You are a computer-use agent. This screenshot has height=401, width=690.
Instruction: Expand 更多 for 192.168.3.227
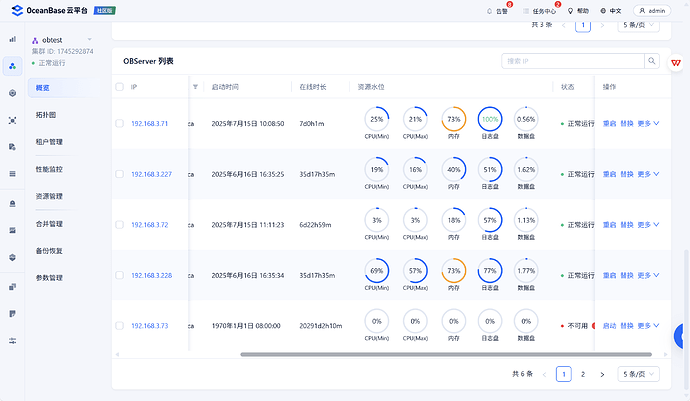649,174
